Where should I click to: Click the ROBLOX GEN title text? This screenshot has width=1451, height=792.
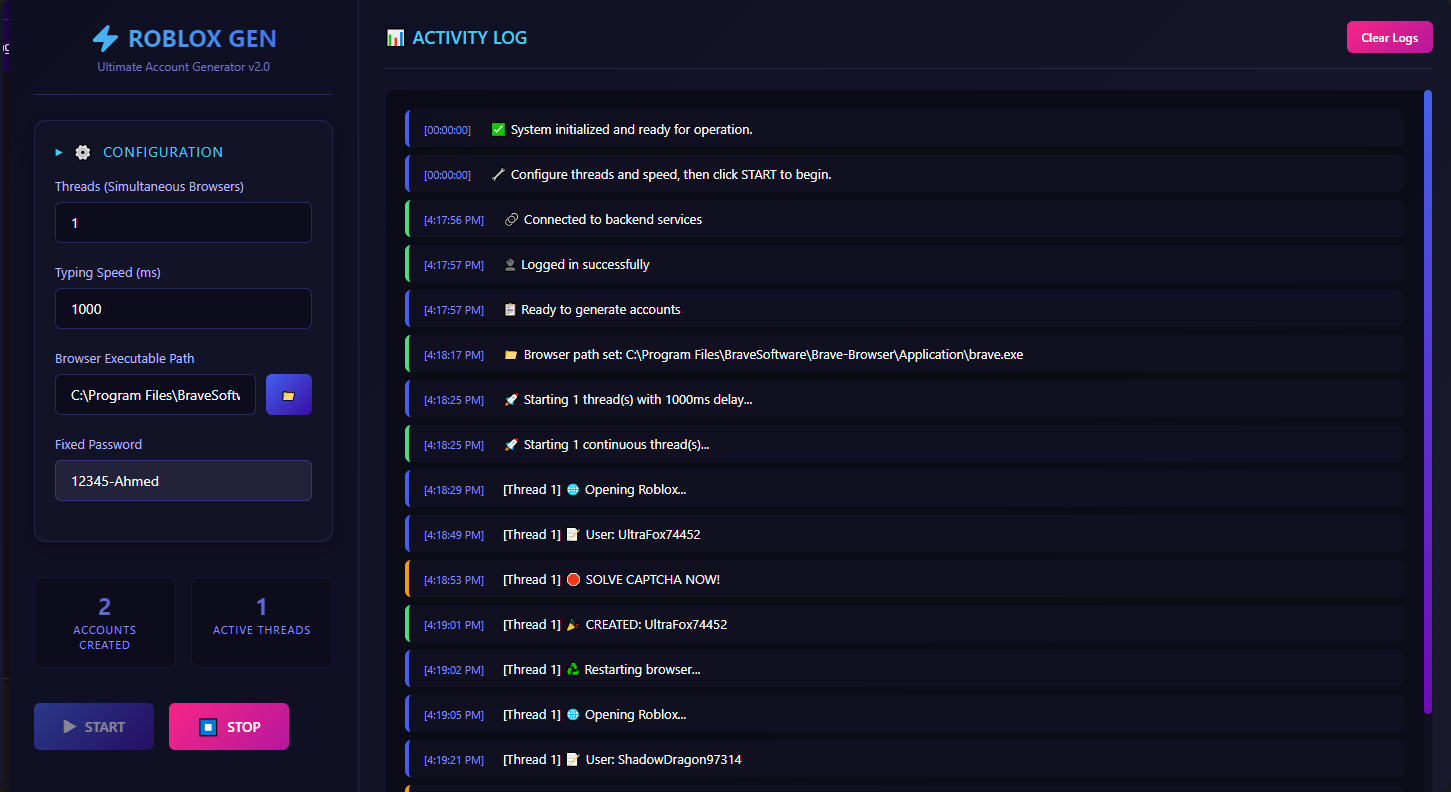(x=203, y=39)
